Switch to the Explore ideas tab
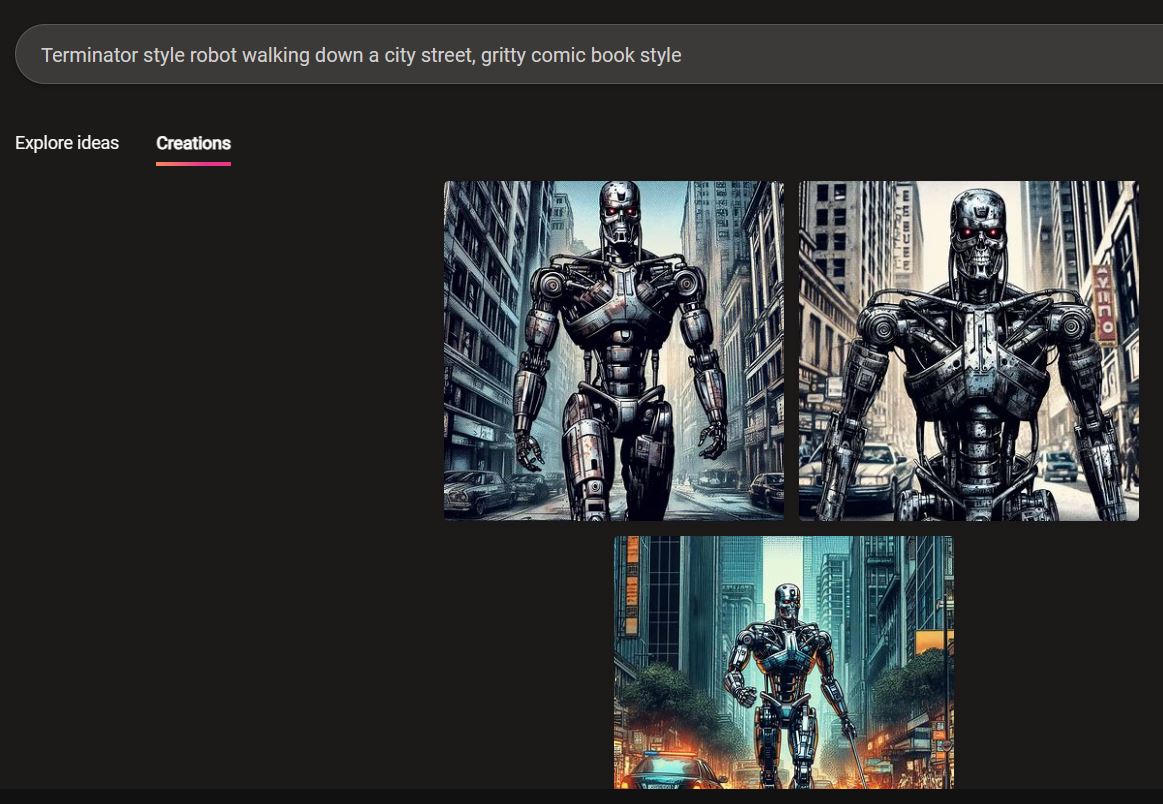This screenshot has width=1163, height=804. coord(67,142)
